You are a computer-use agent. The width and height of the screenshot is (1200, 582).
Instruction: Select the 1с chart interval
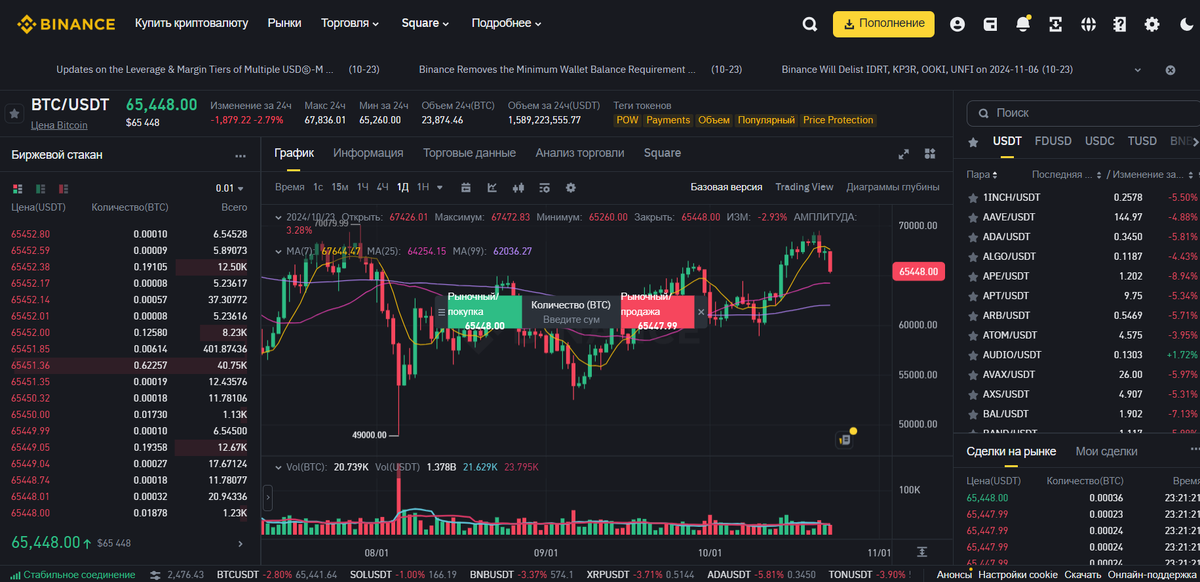tap(318, 187)
